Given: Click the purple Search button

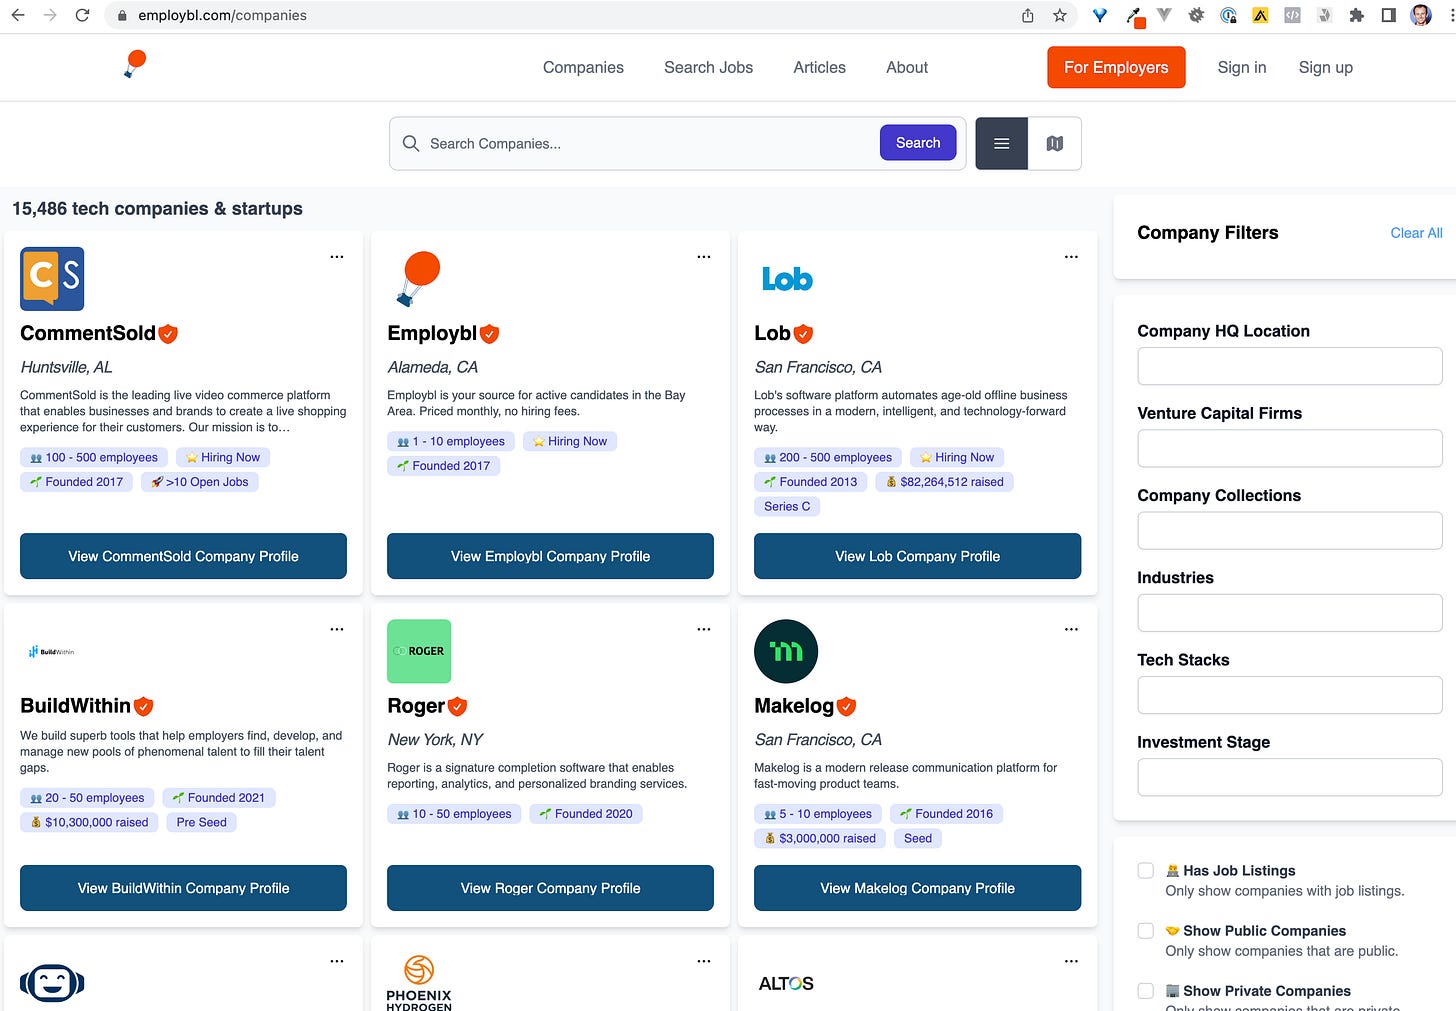Looking at the screenshot, I should point(918,143).
